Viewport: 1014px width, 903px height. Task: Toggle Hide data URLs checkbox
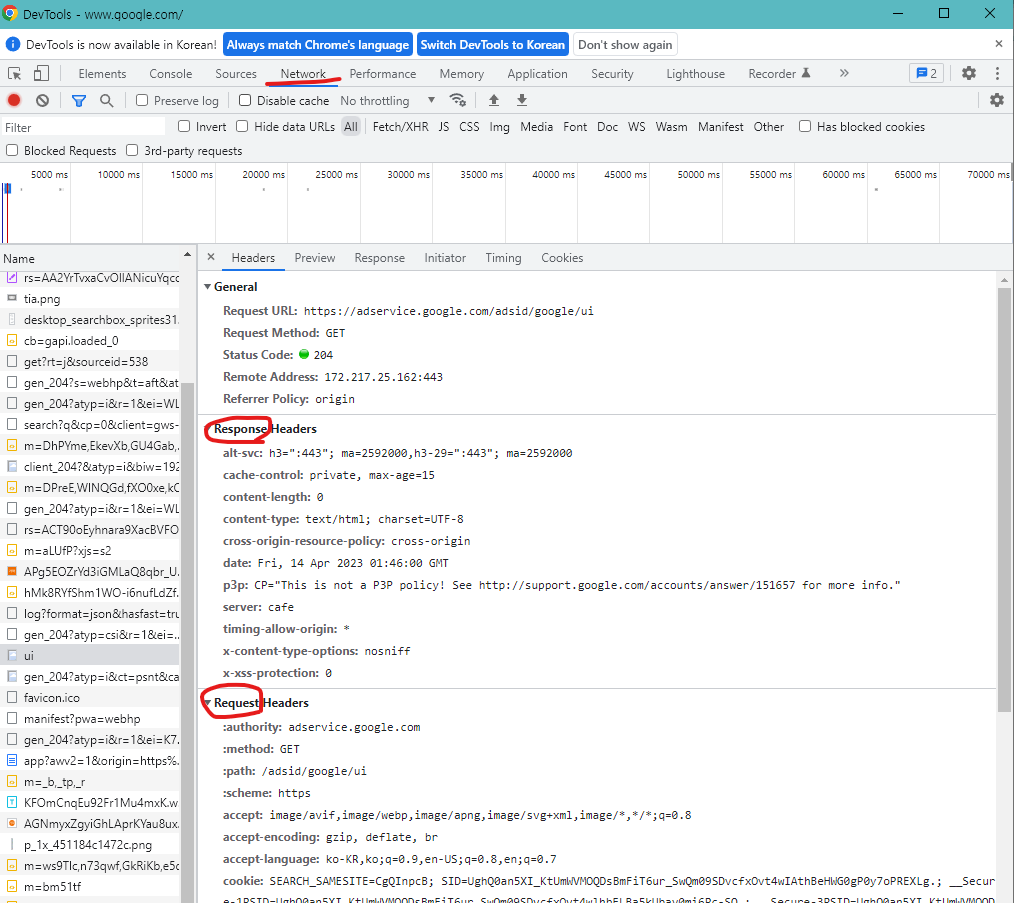tap(242, 126)
